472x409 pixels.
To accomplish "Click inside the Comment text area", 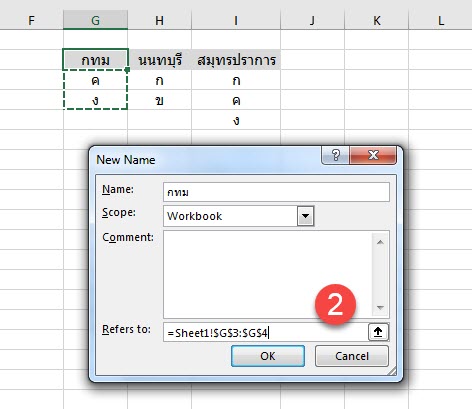I will pos(267,274).
